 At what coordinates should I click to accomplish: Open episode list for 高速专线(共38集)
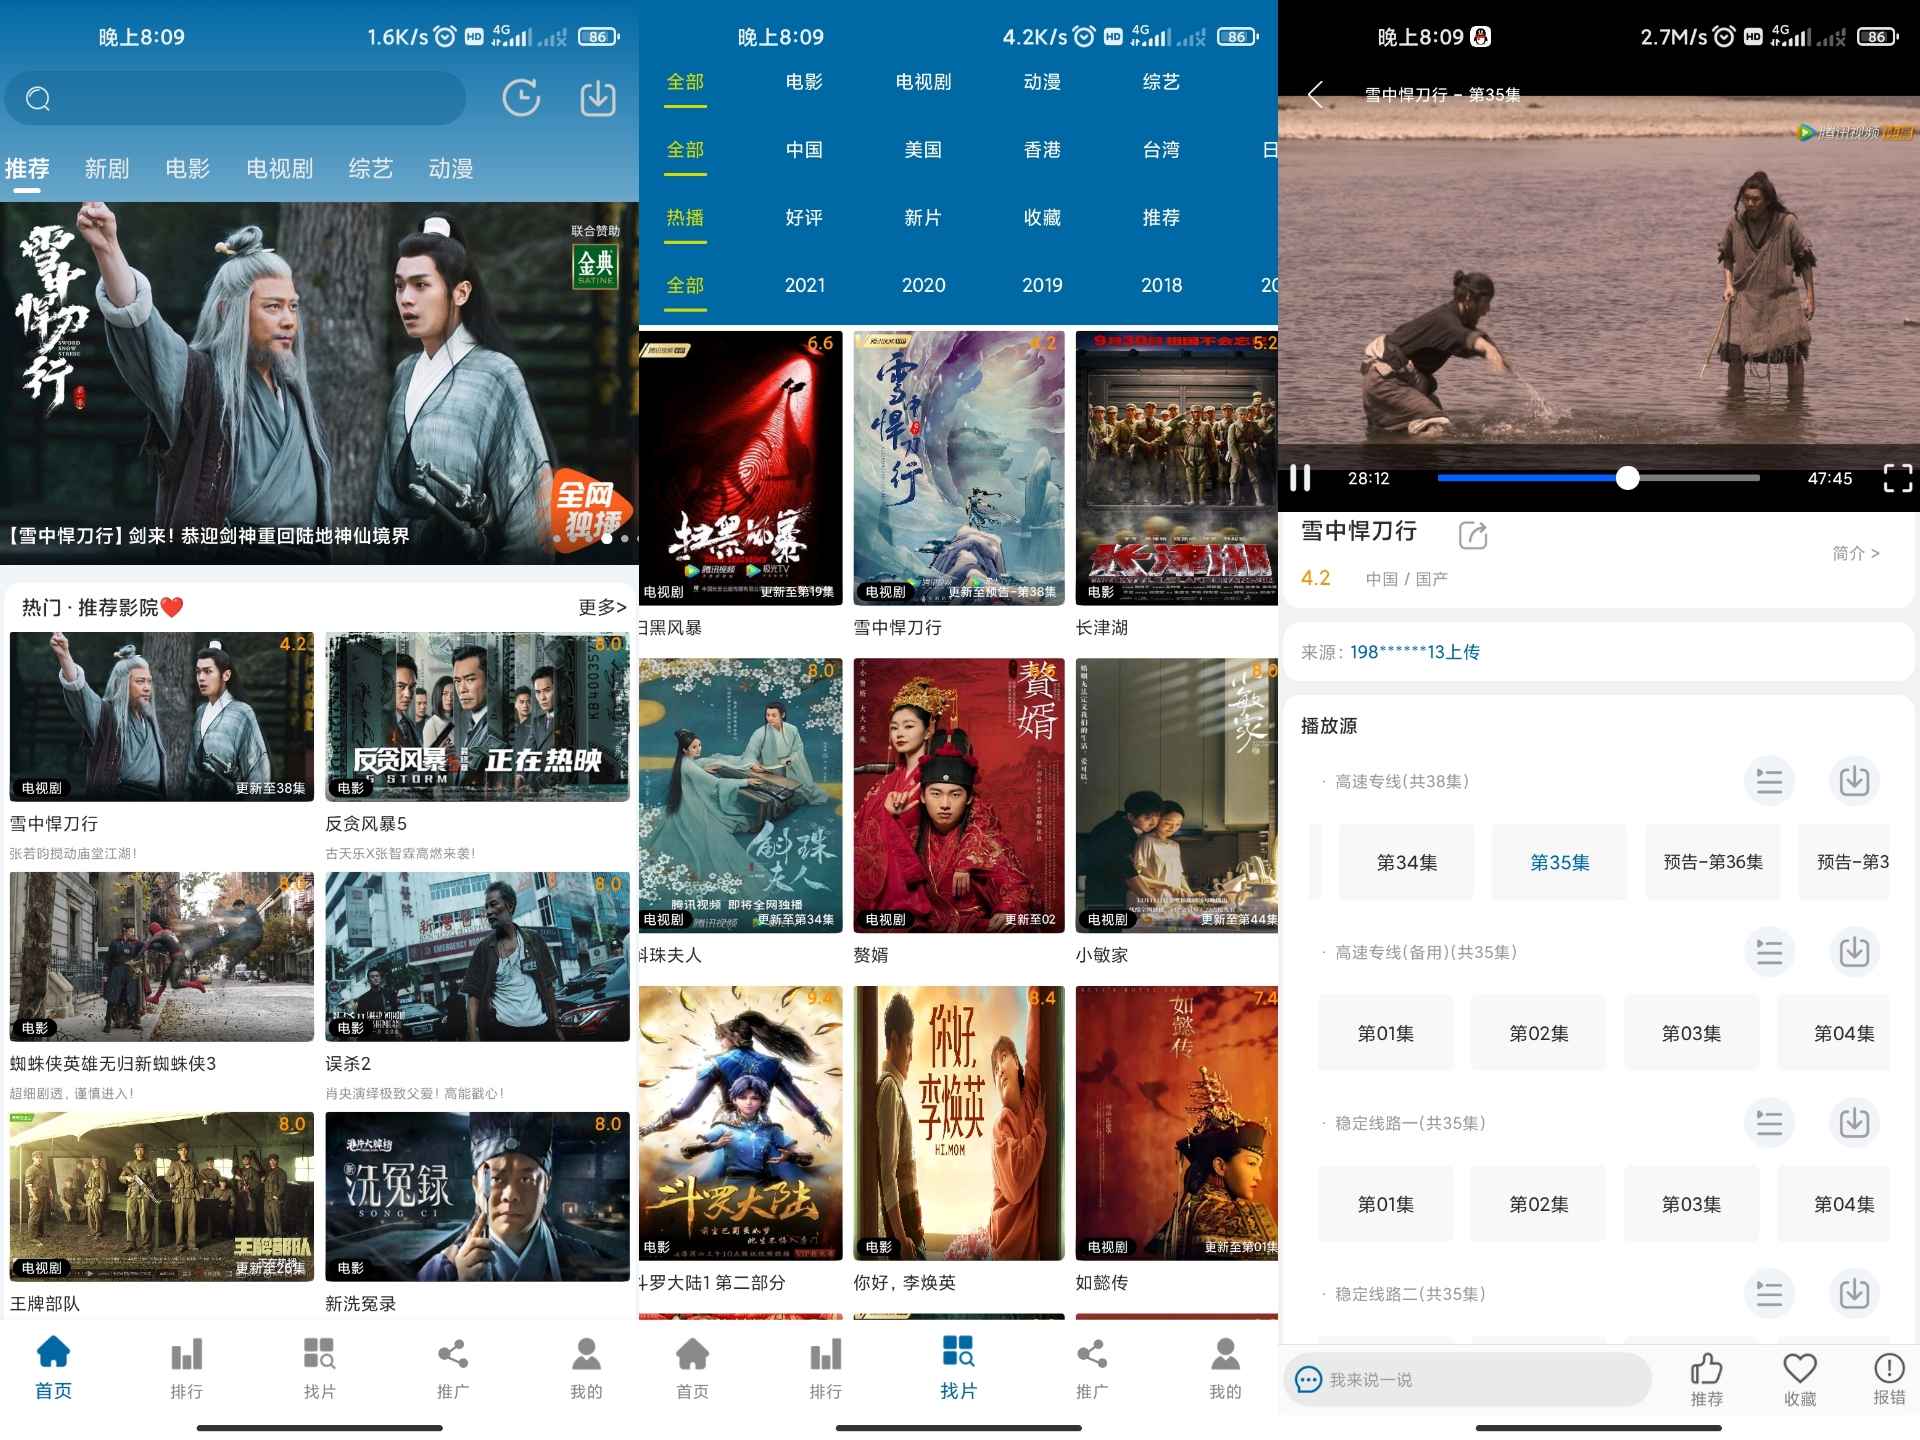(x=1769, y=781)
